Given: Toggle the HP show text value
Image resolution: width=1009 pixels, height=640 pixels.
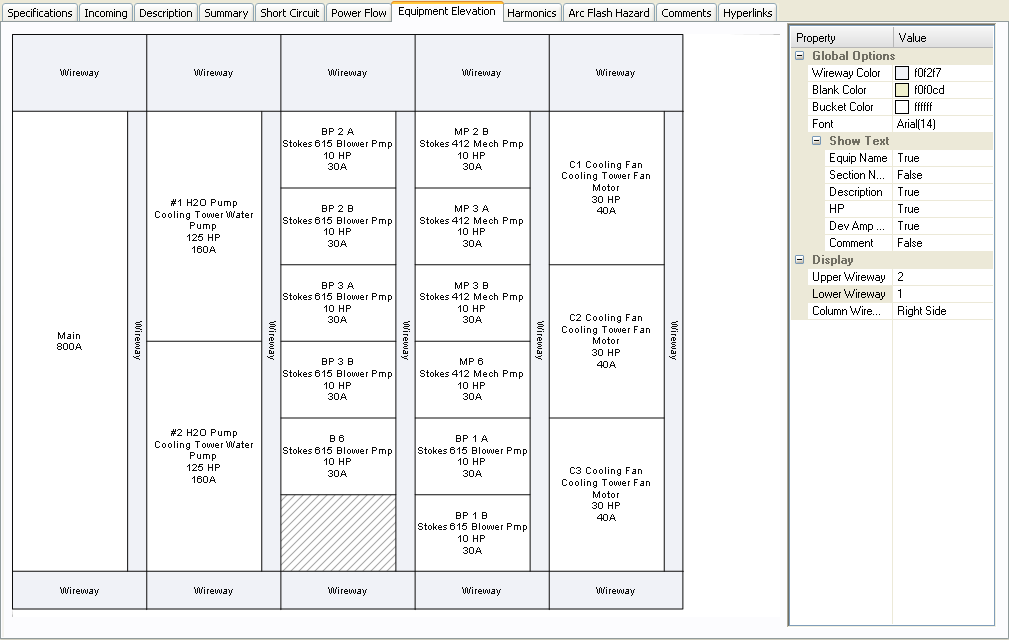Looking at the screenshot, I should point(942,209).
